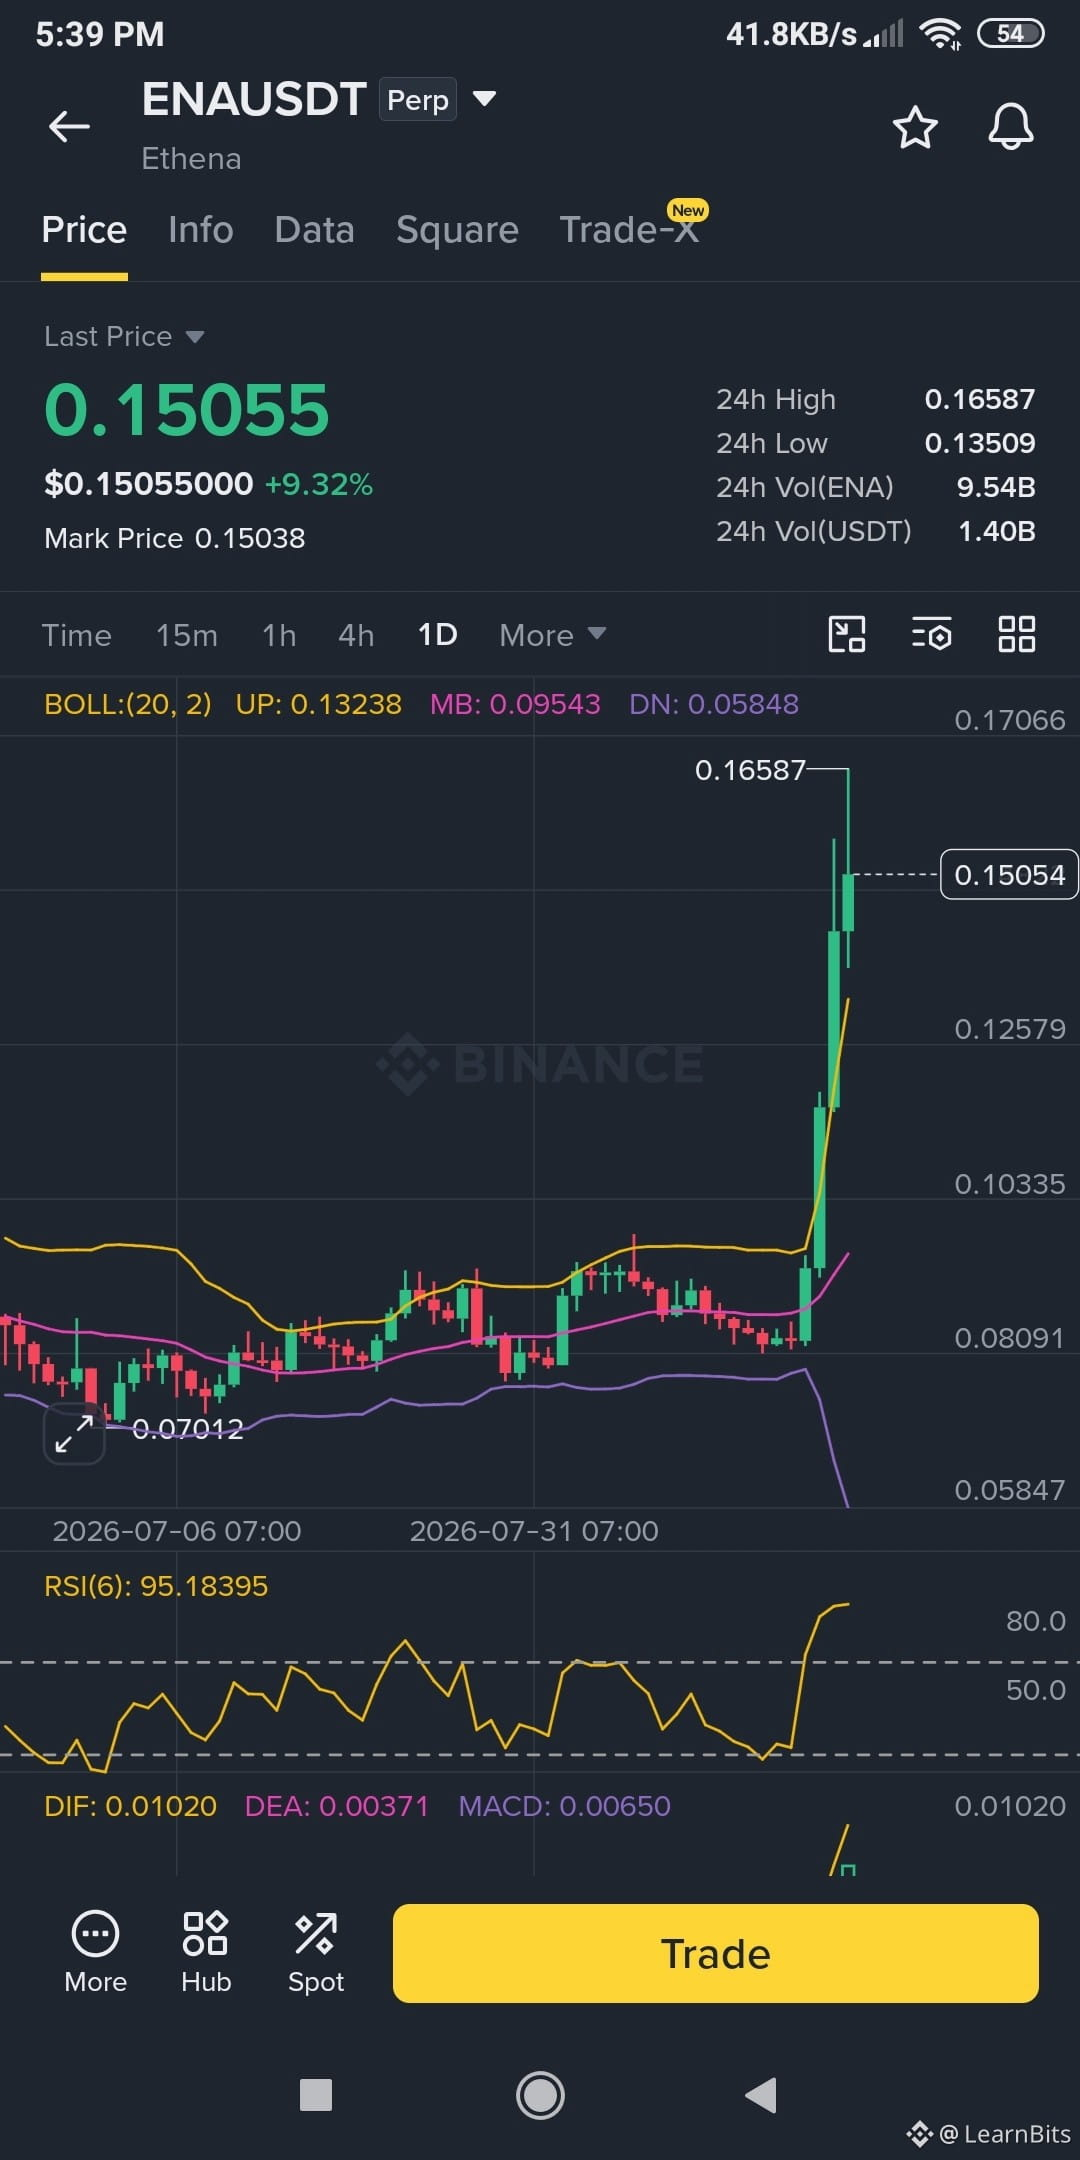
Task: Tap the Perp contract type badge
Action: [x=418, y=99]
